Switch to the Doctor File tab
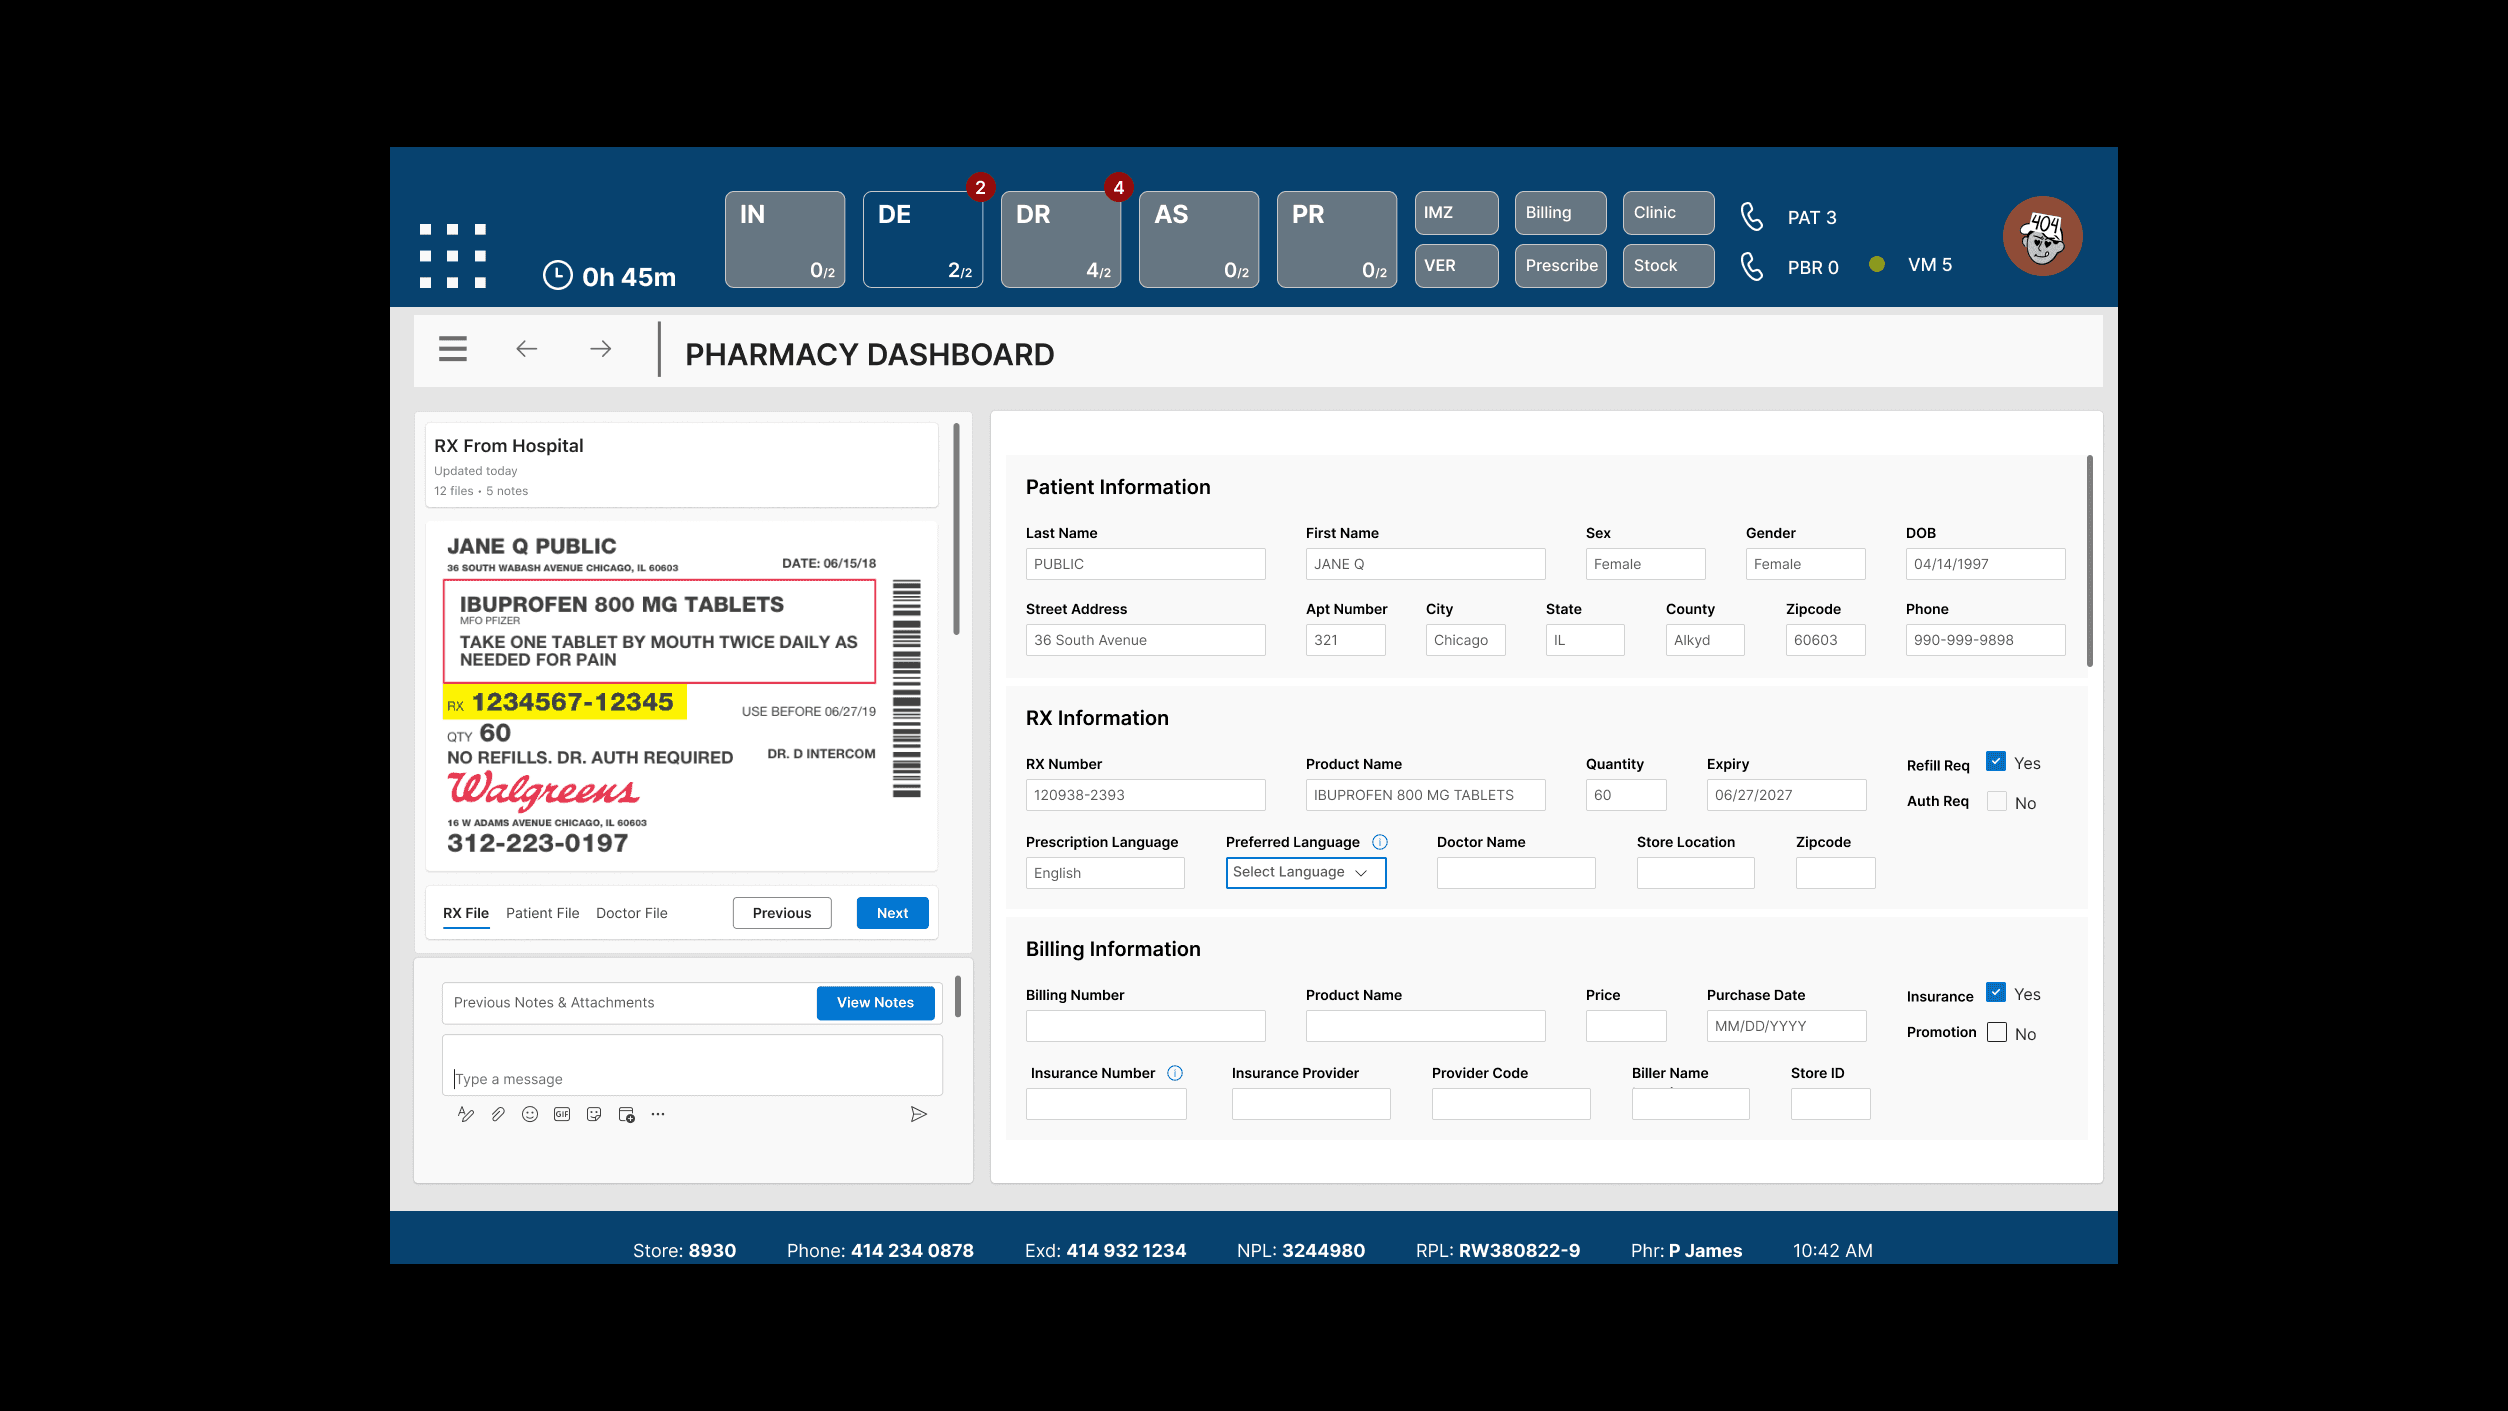This screenshot has height=1411, width=2508. (631, 913)
